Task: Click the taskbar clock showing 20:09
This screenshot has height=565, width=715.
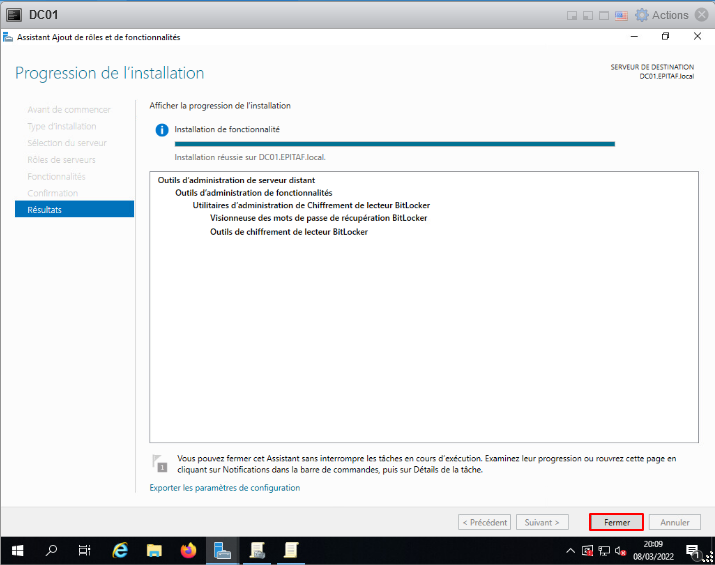Action: coord(652,550)
